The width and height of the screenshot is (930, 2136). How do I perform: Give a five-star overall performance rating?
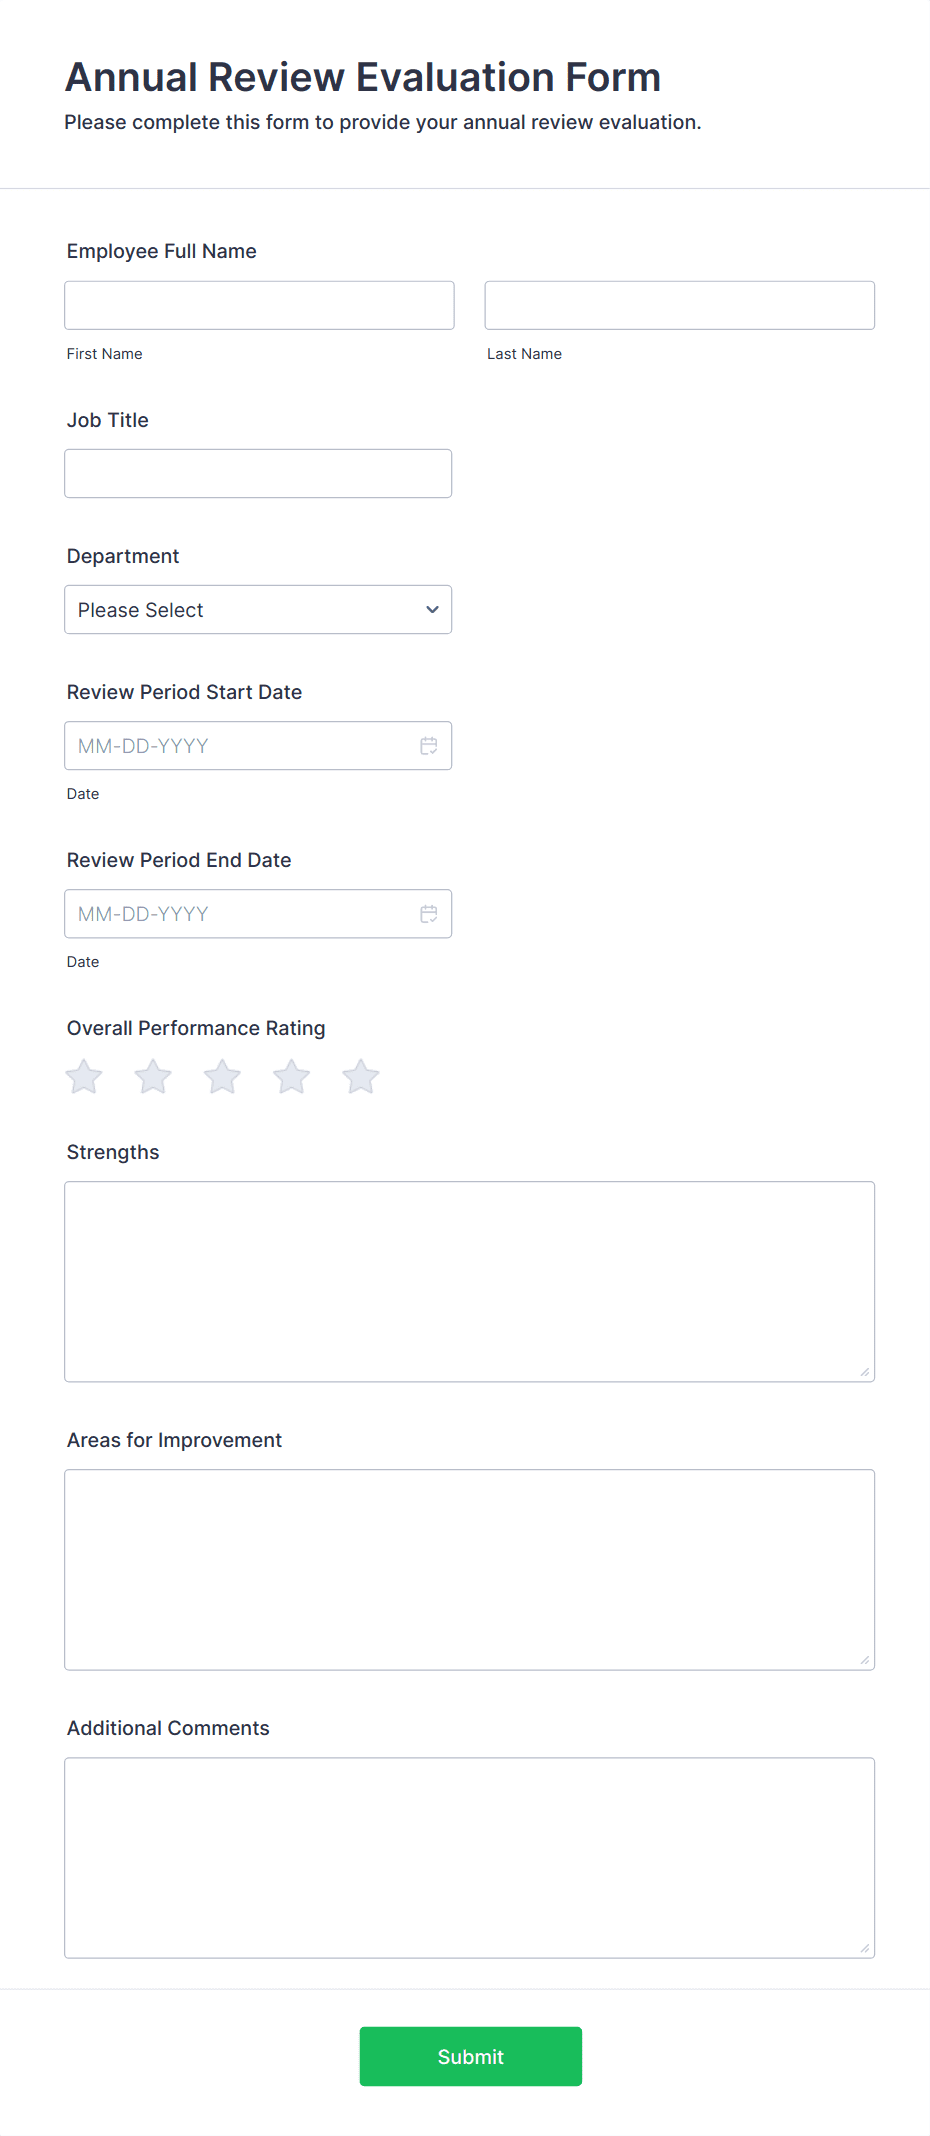(360, 1076)
